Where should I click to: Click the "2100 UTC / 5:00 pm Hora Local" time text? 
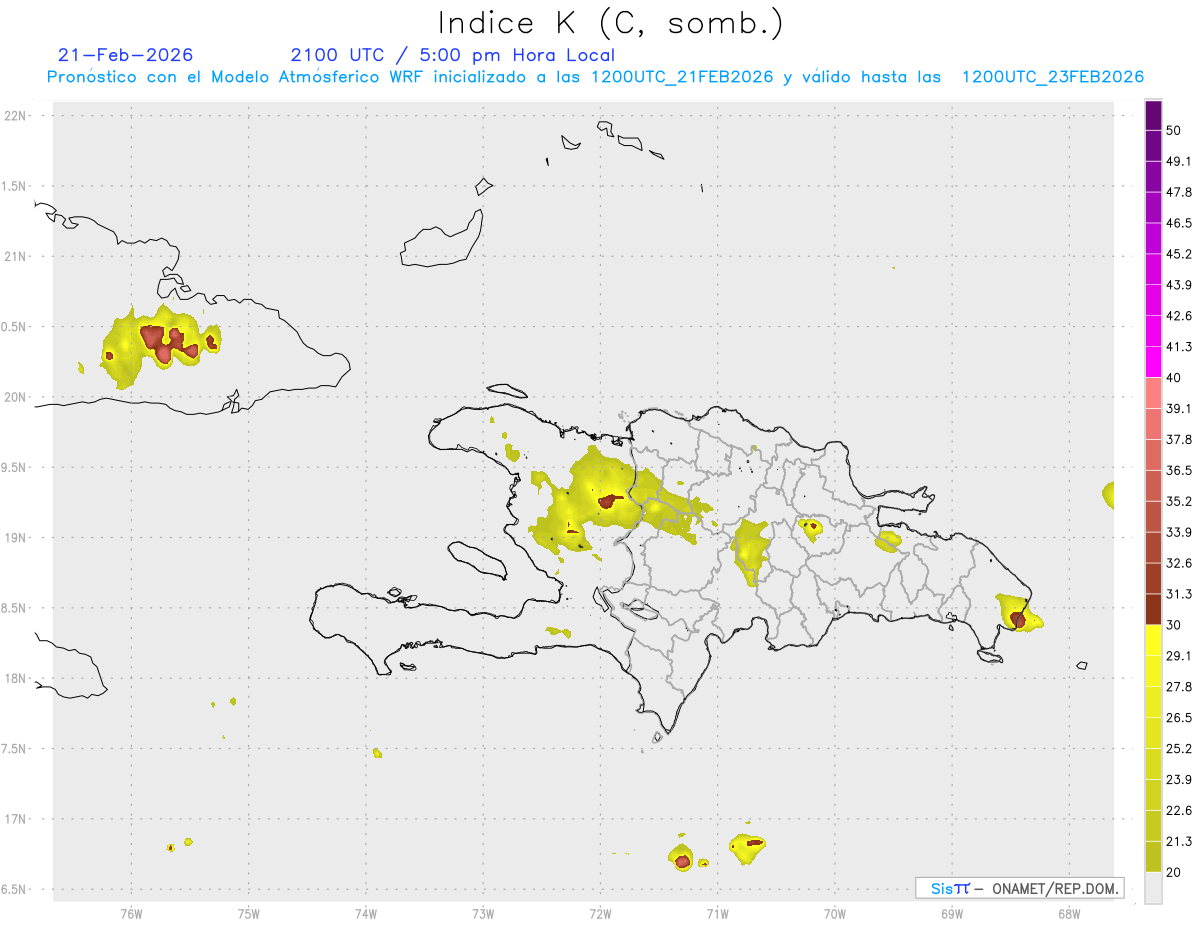click(452, 55)
